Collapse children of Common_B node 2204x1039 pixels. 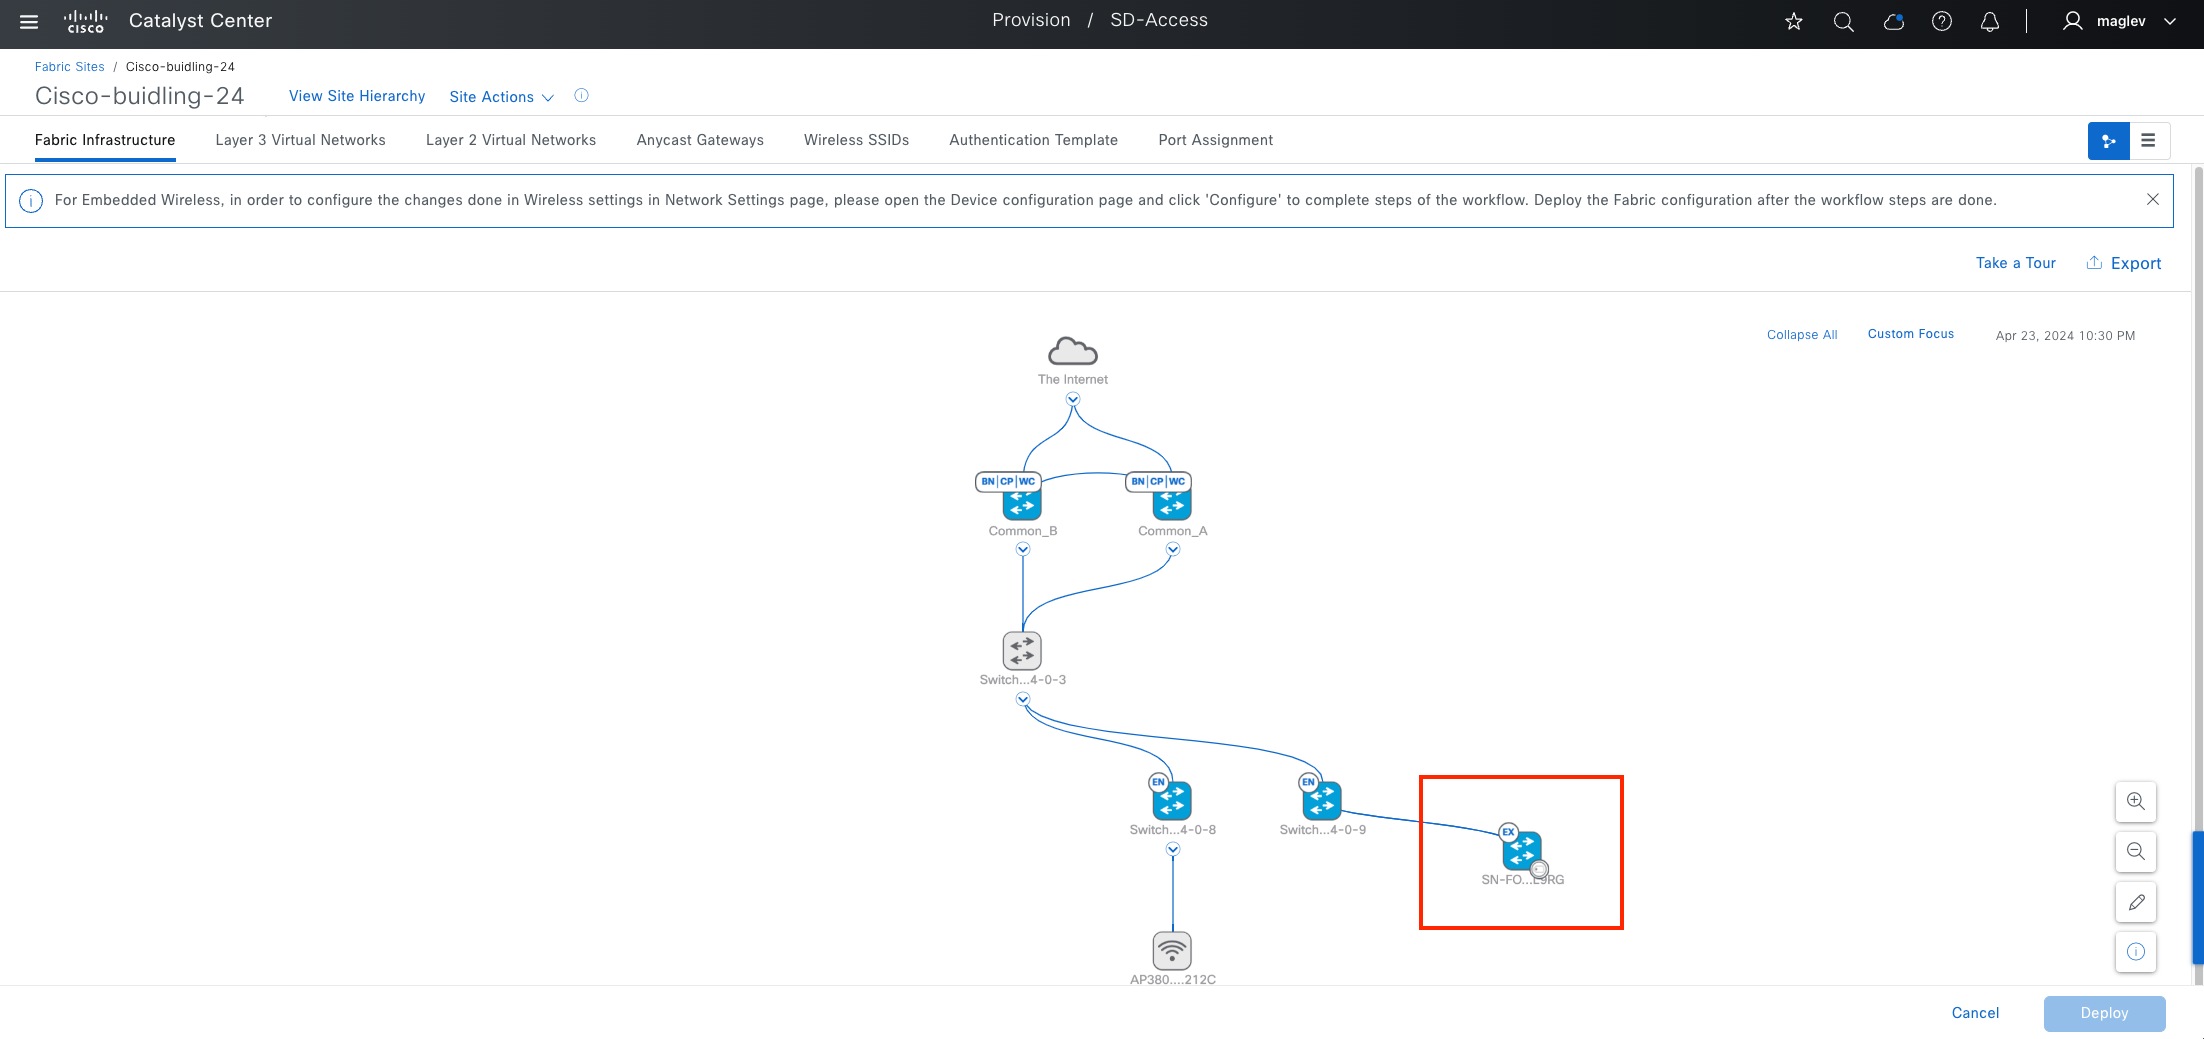[1023, 549]
